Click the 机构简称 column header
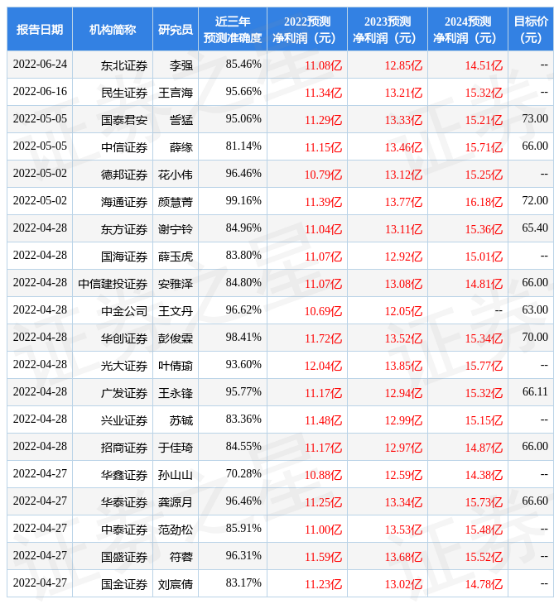 click(112, 29)
